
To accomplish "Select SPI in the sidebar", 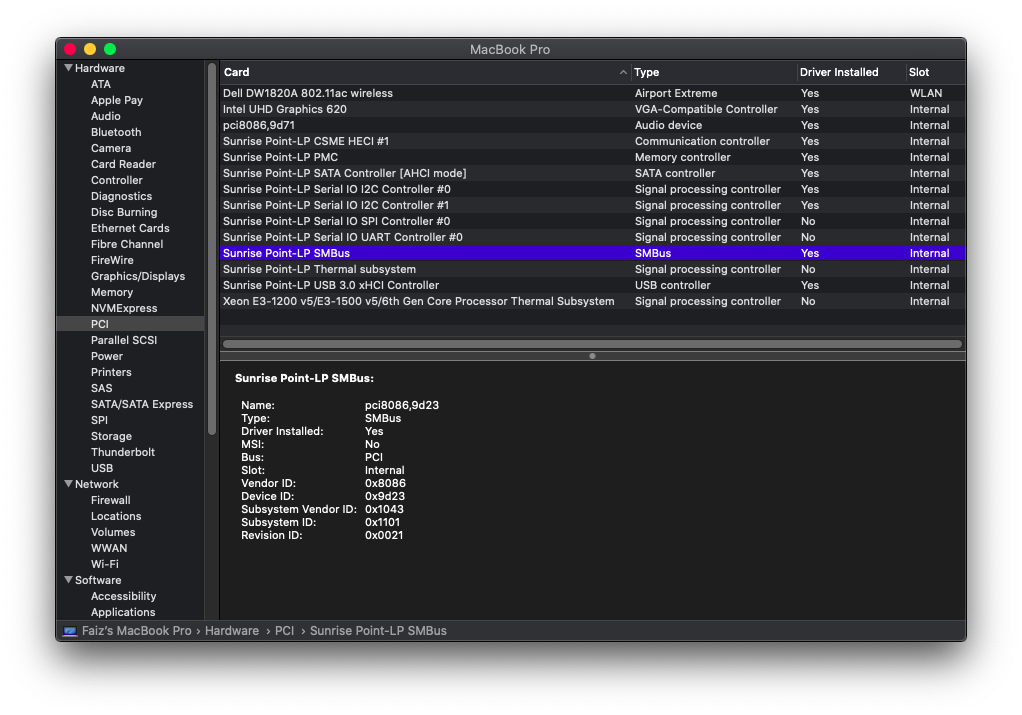I will click(x=99, y=420).
